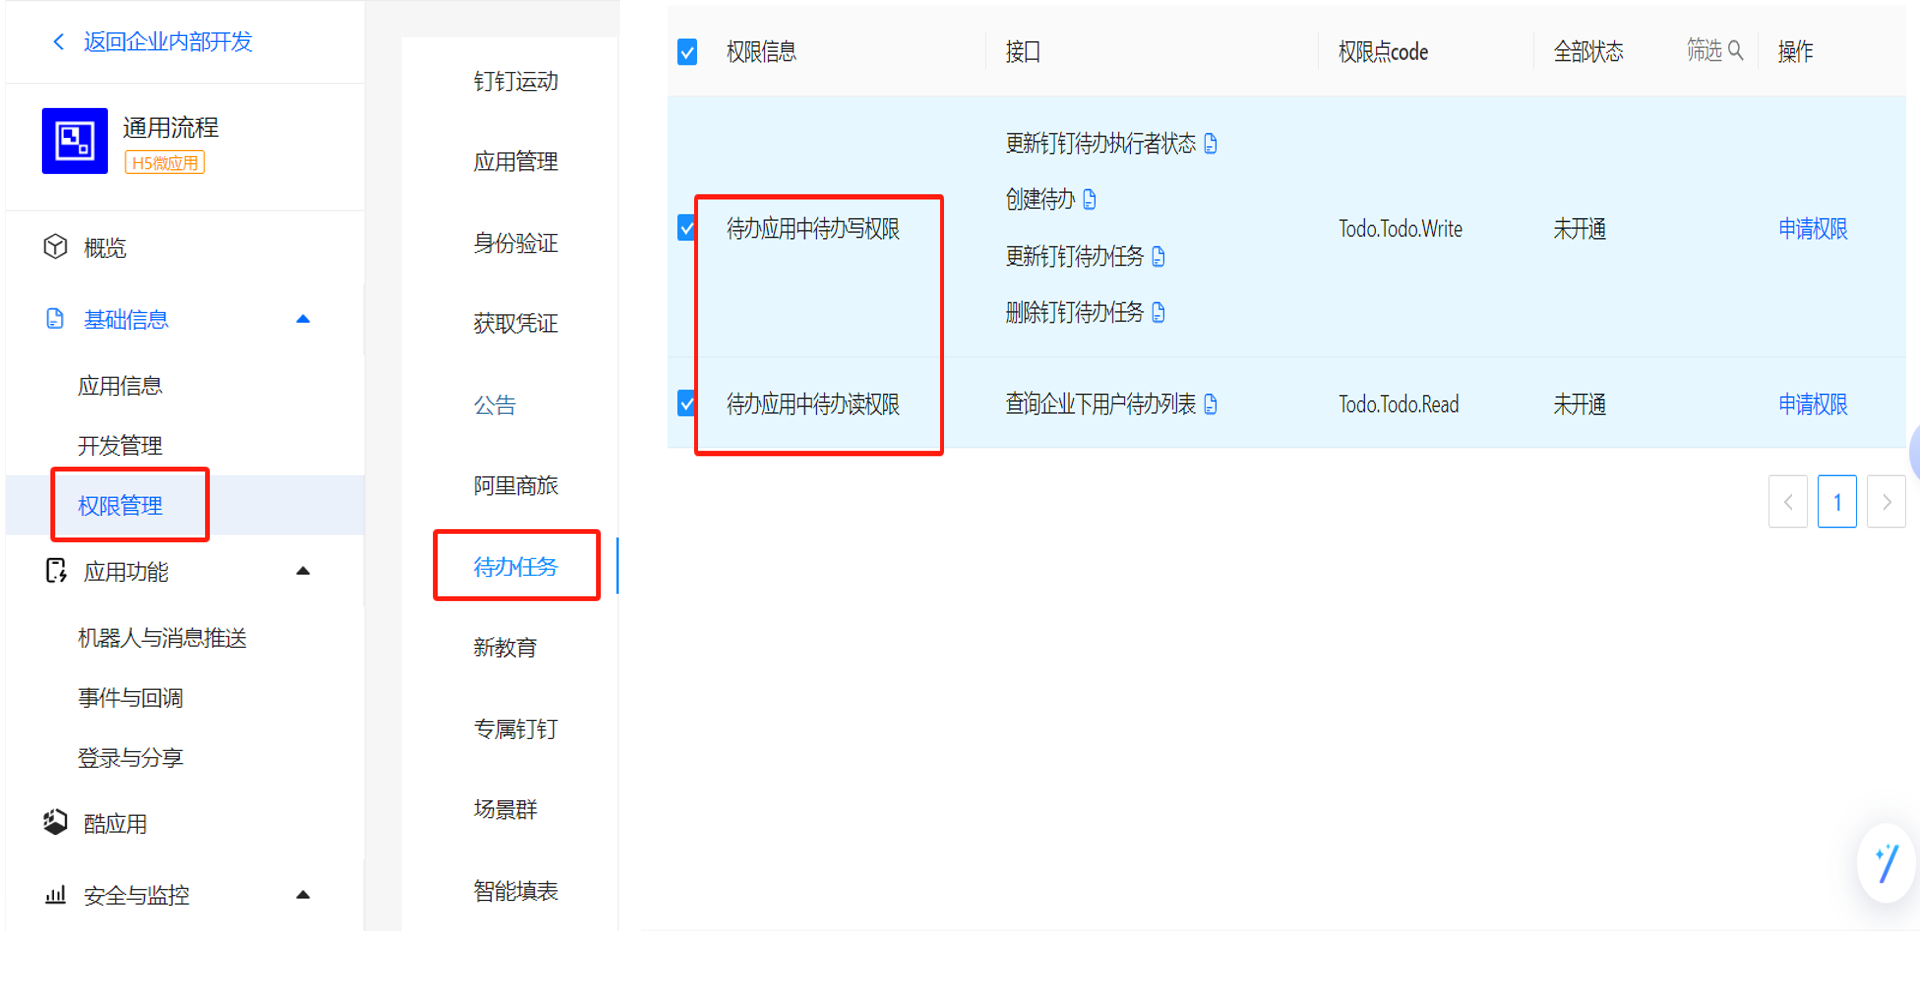Open 酷应用 in the sidebar
Image resolution: width=1920 pixels, height=1006 pixels.
tap(115, 824)
